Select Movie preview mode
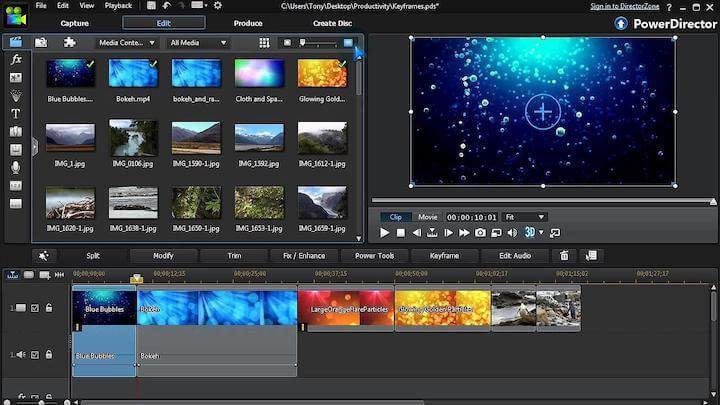This screenshot has width=720, height=405. tap(428, 217)
